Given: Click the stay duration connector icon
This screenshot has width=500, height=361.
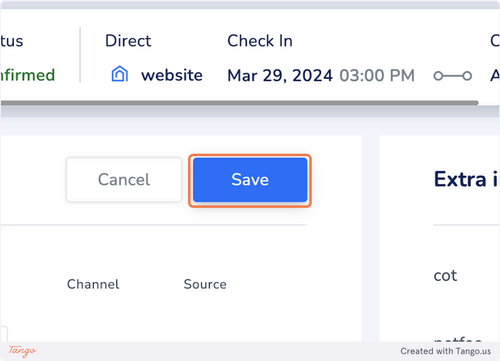Looking at the screenshot, I should 452,76.
